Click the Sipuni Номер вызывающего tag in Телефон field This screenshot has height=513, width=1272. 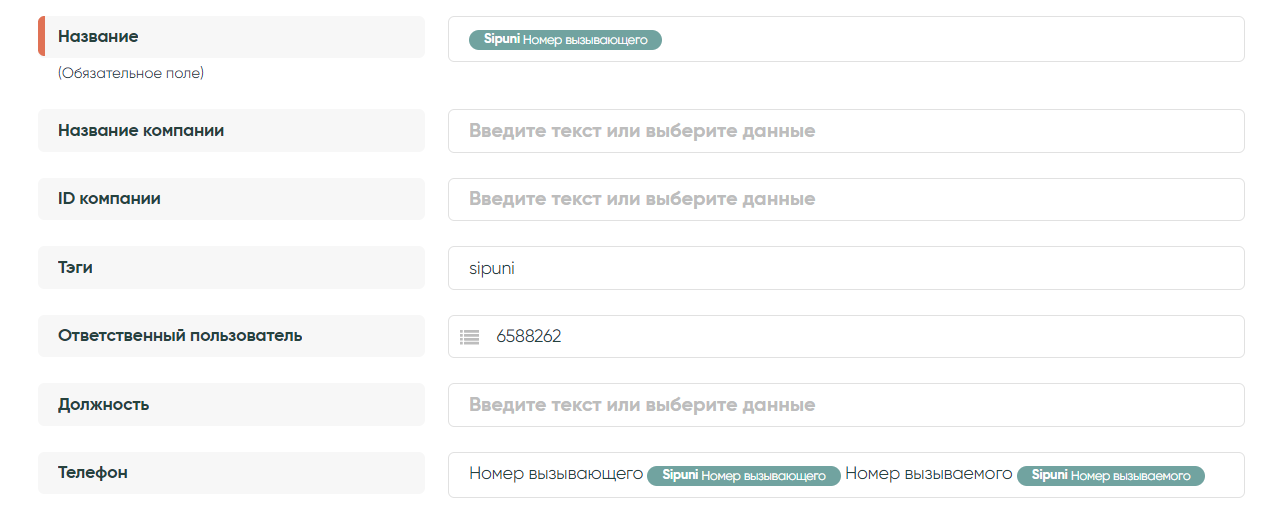coord(743,475)
